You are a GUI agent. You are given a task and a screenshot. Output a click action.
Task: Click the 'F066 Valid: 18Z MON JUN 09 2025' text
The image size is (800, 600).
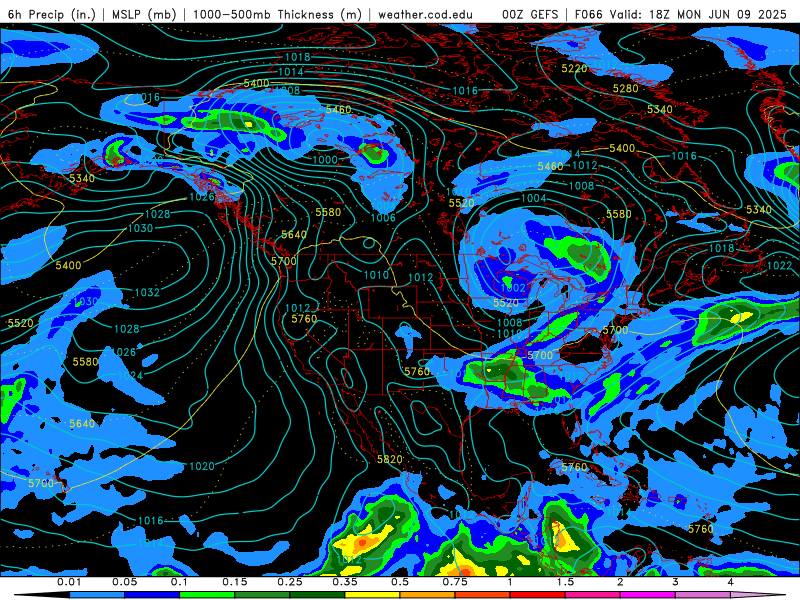[x=681, y=14]
